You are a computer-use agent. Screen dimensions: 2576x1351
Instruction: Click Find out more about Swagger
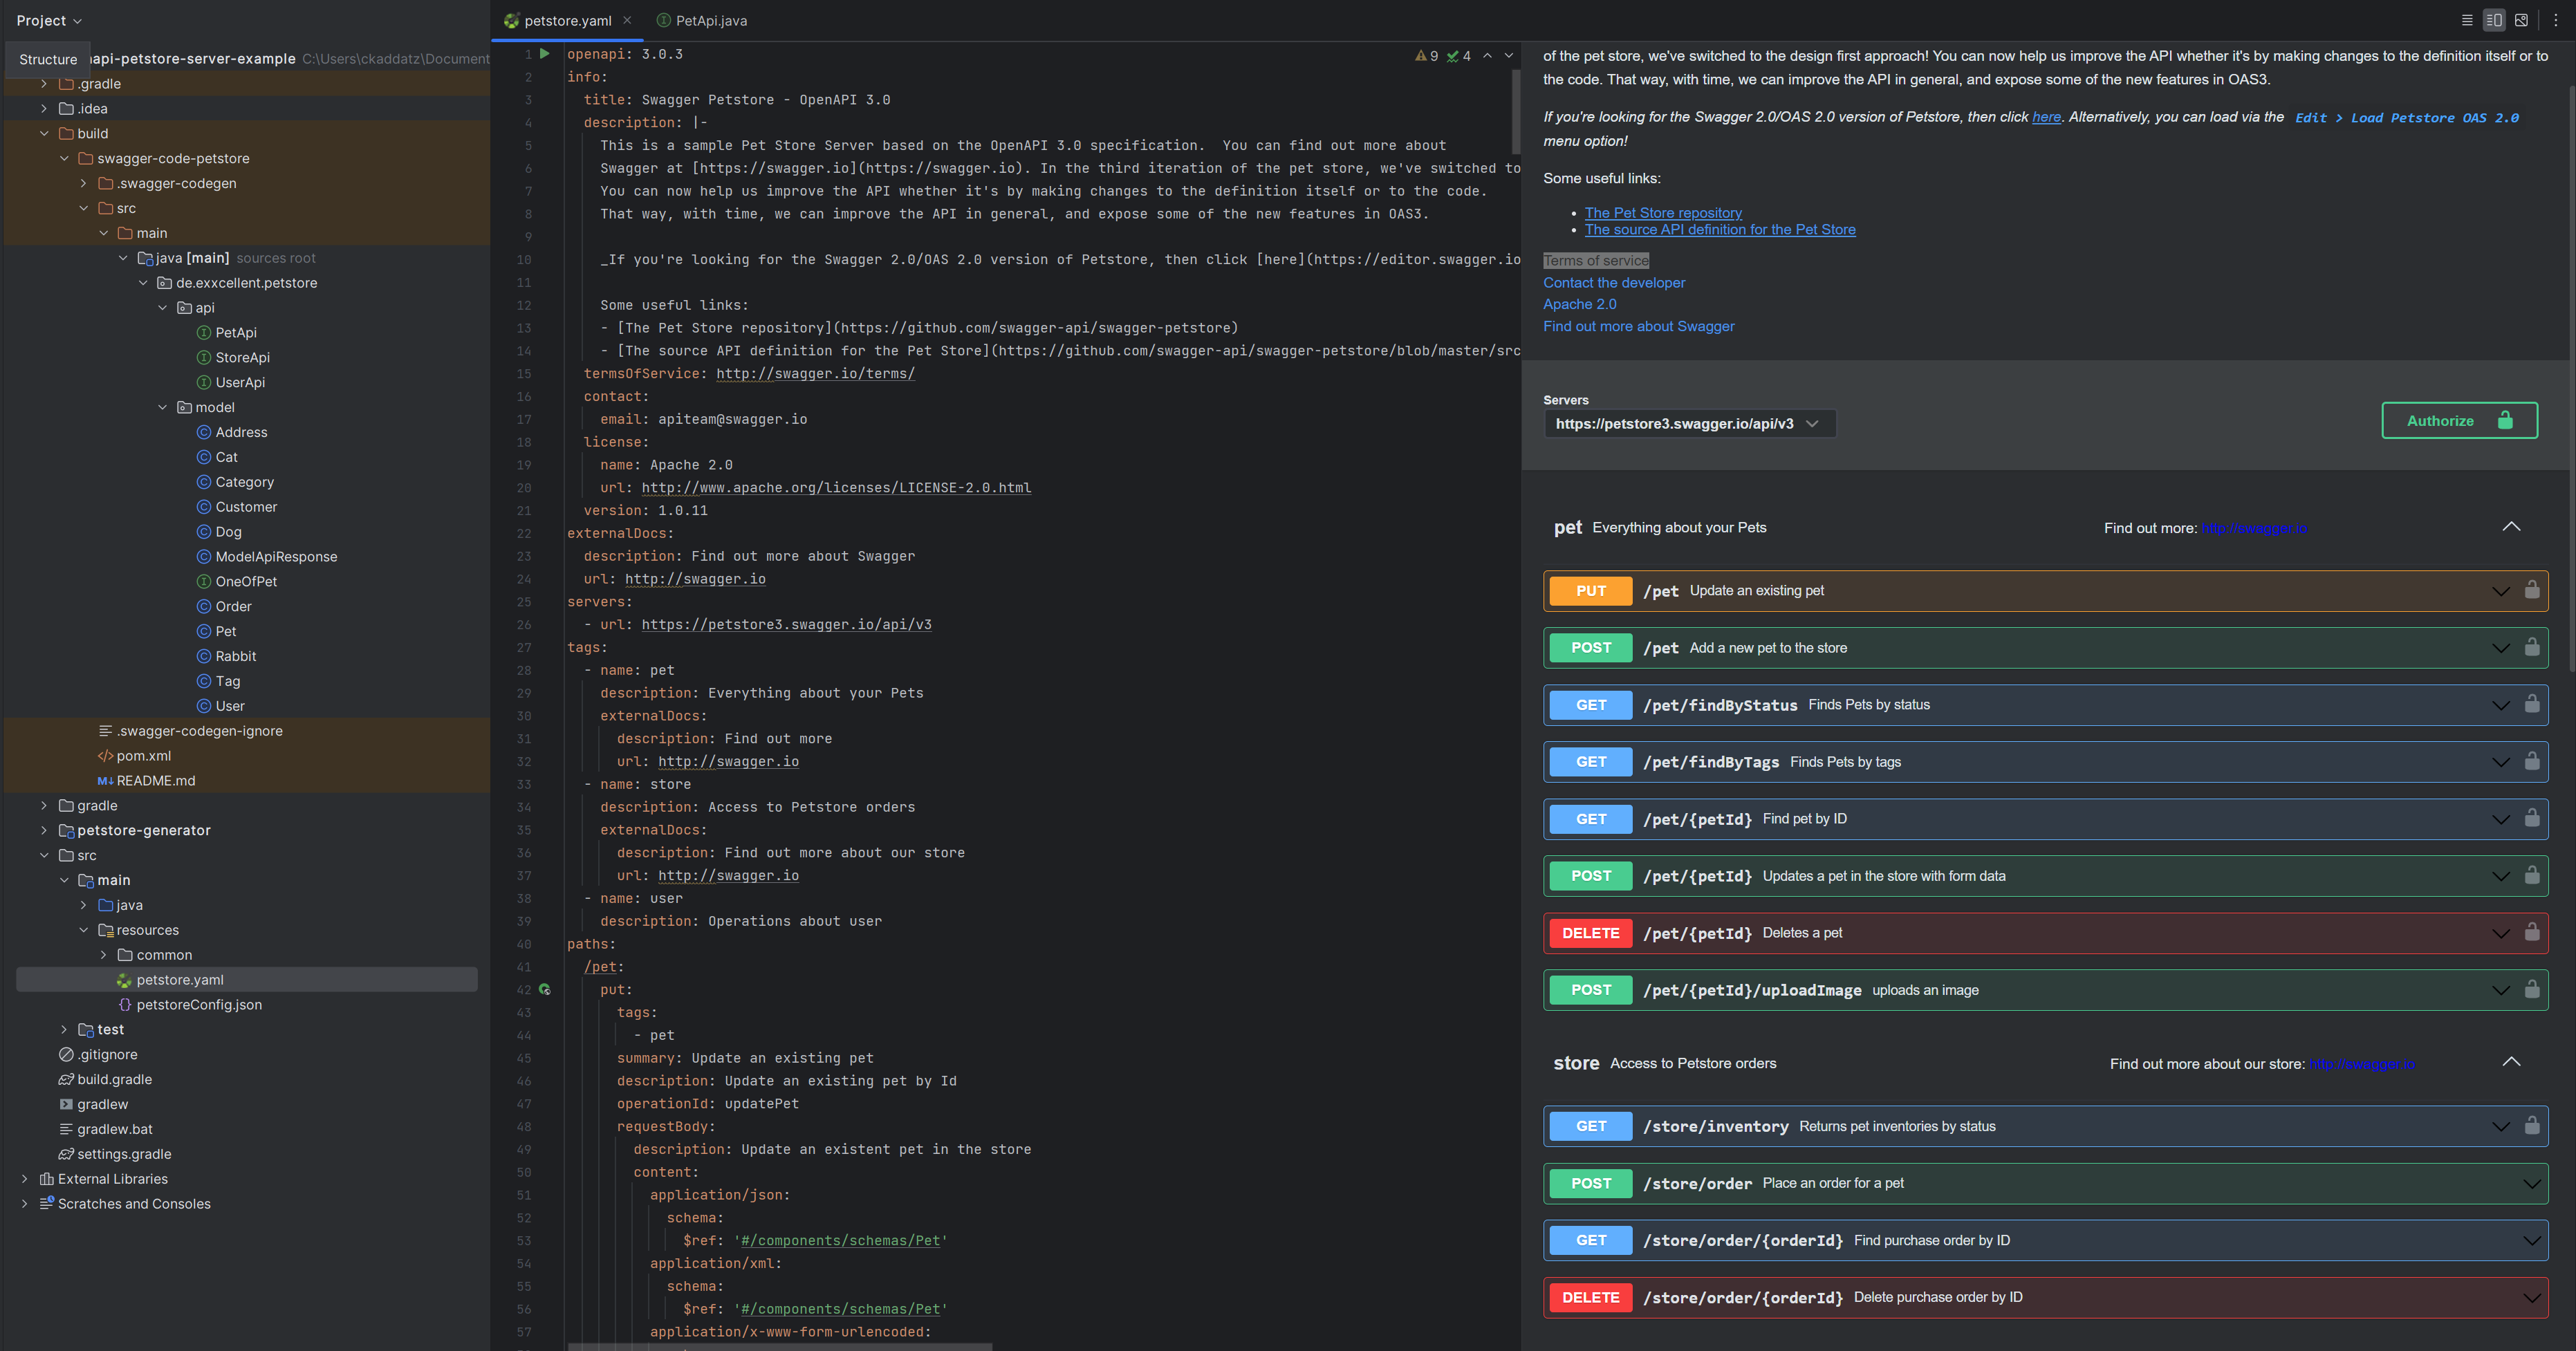coord(1638,327)
